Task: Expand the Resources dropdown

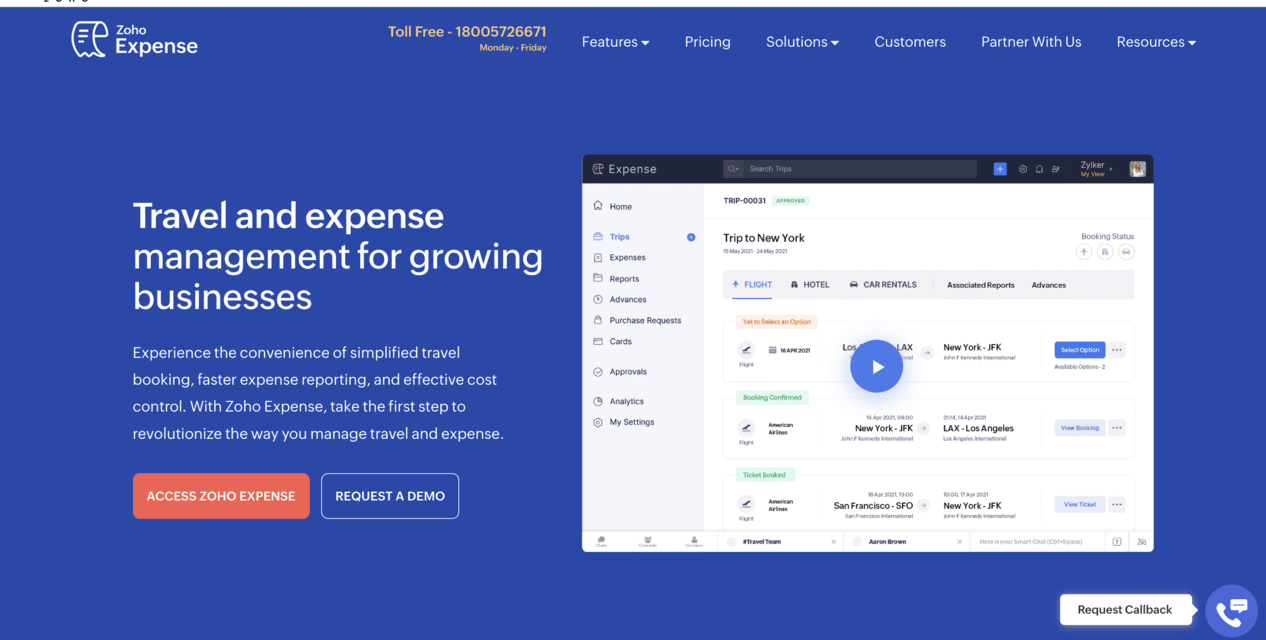Action: coord(1156,42)
